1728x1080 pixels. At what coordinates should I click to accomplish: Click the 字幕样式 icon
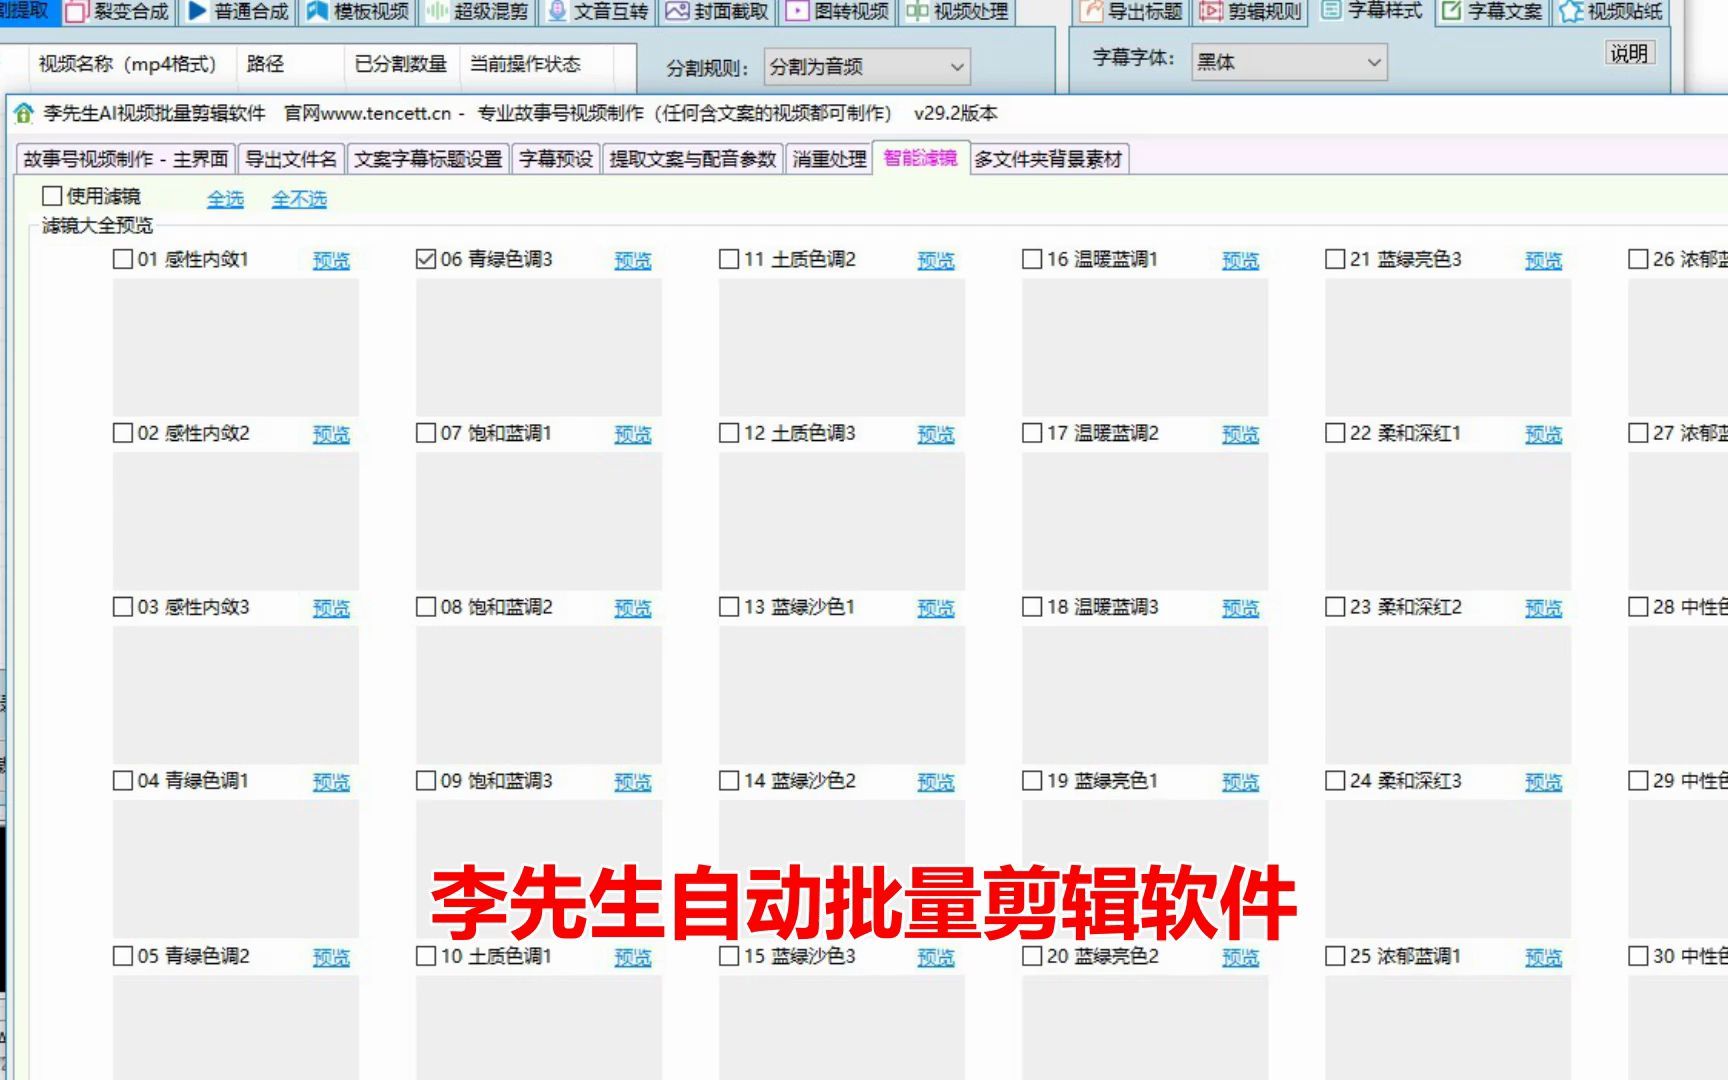(1331, 10)
